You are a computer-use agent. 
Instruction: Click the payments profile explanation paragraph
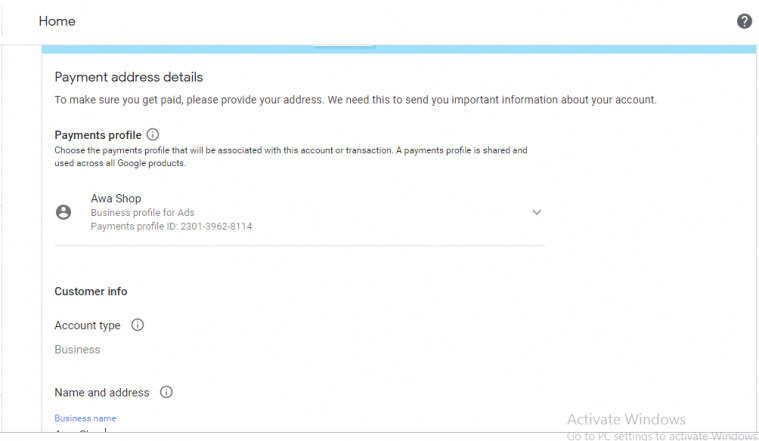tap(290, 156)
